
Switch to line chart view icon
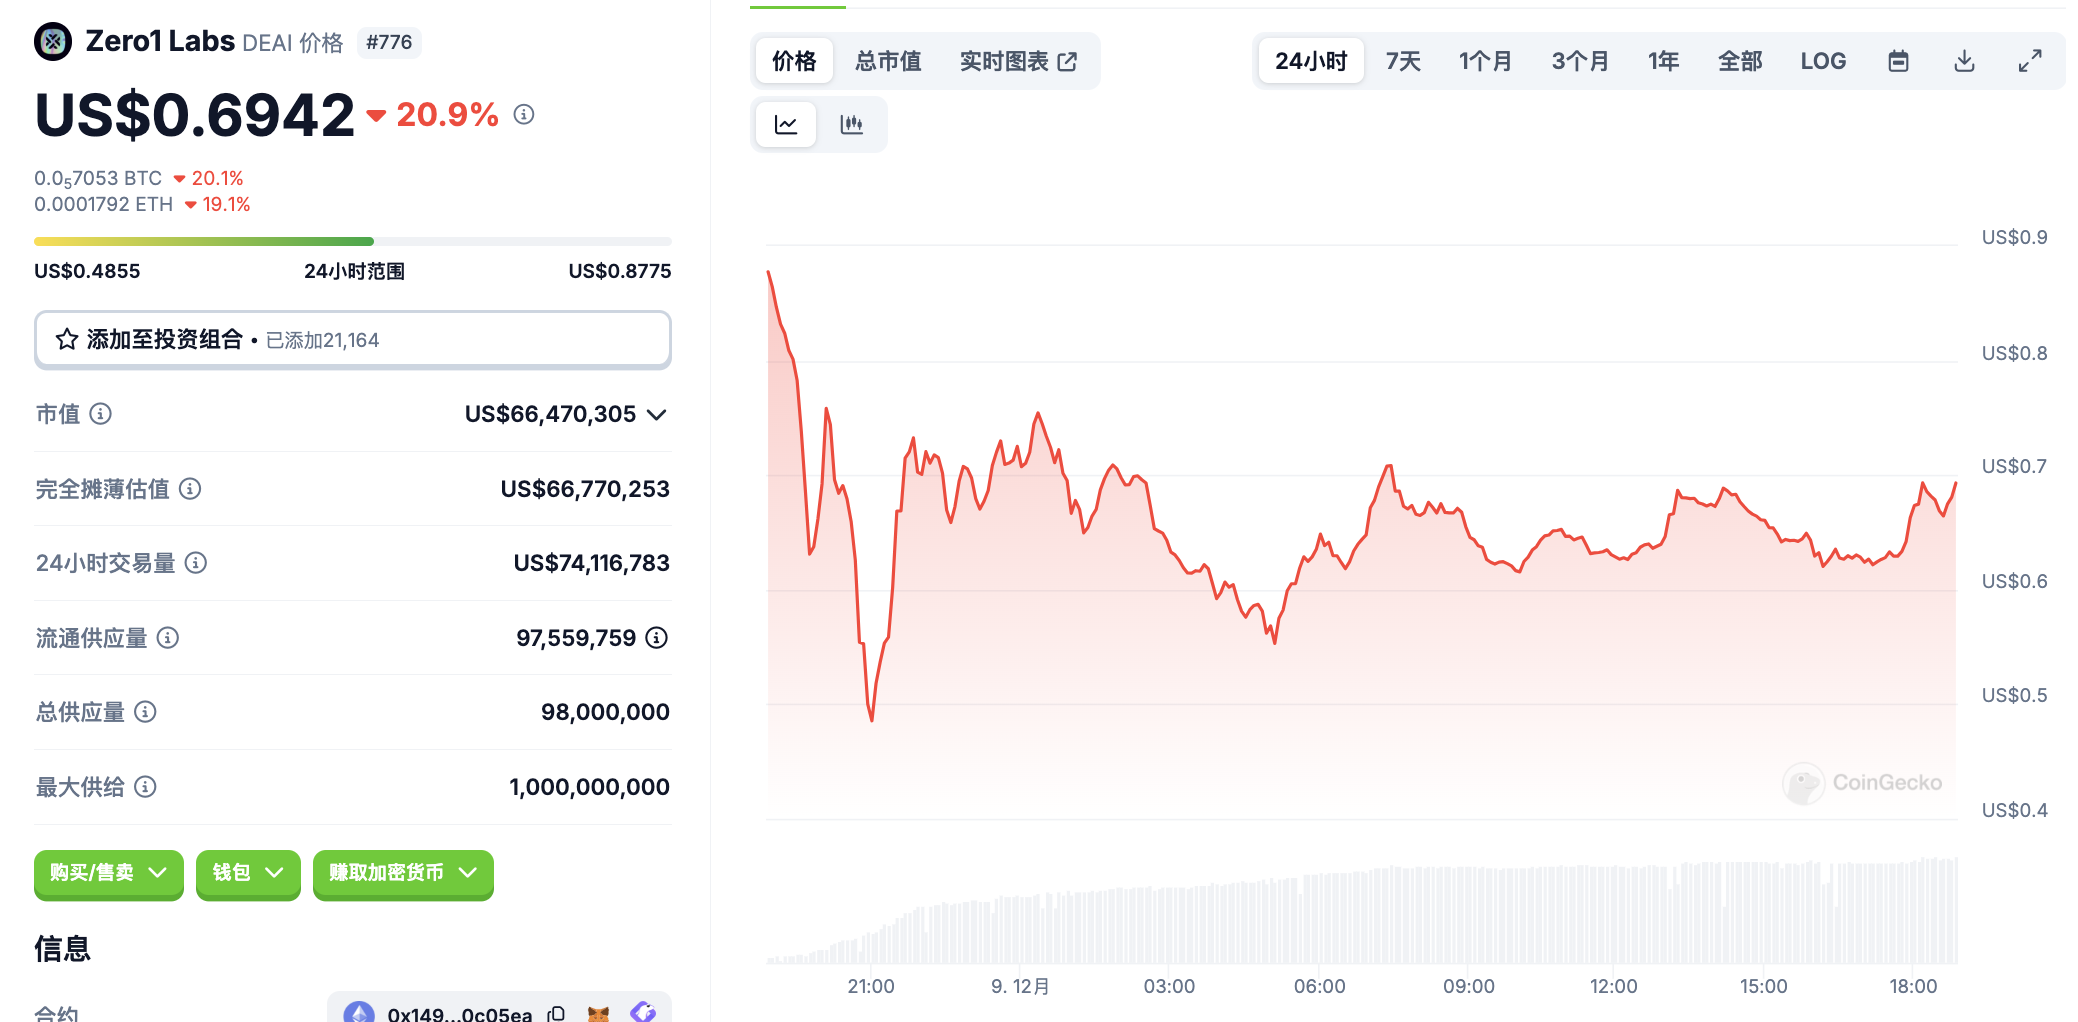[x=786, y=125]
